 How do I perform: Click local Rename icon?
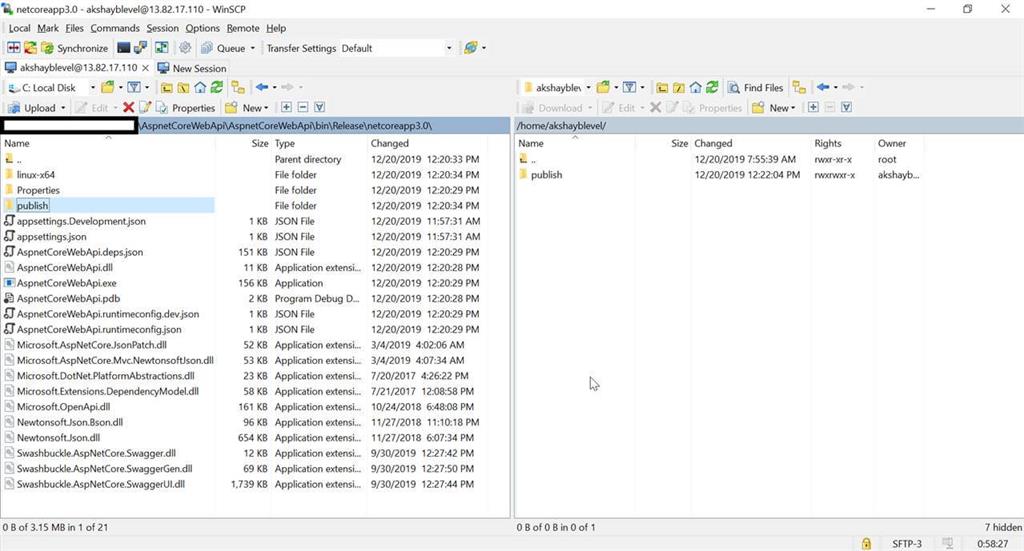145,108
